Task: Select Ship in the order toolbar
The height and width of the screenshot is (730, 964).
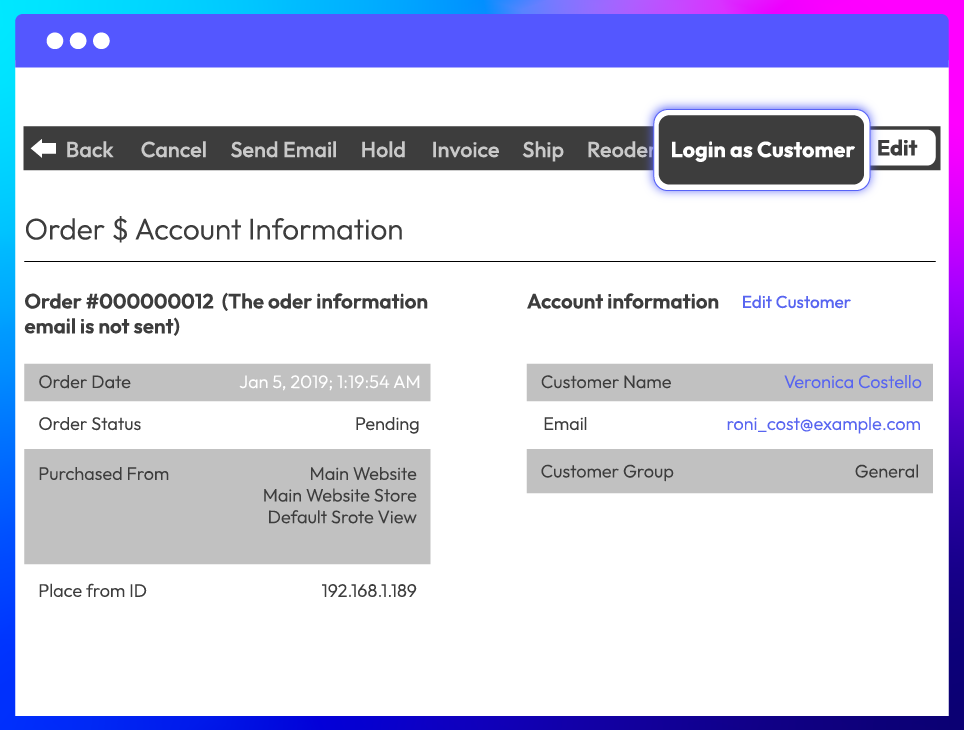Action: coord(543,150)
